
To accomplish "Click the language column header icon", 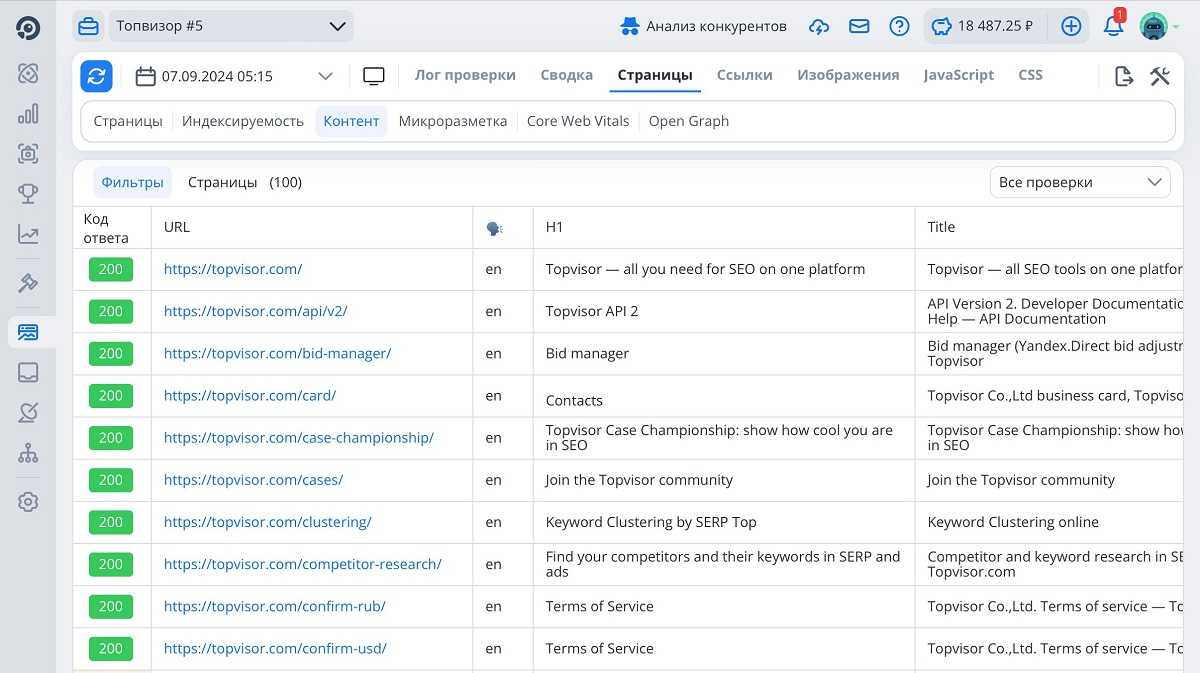I will [x=494, y=228].
